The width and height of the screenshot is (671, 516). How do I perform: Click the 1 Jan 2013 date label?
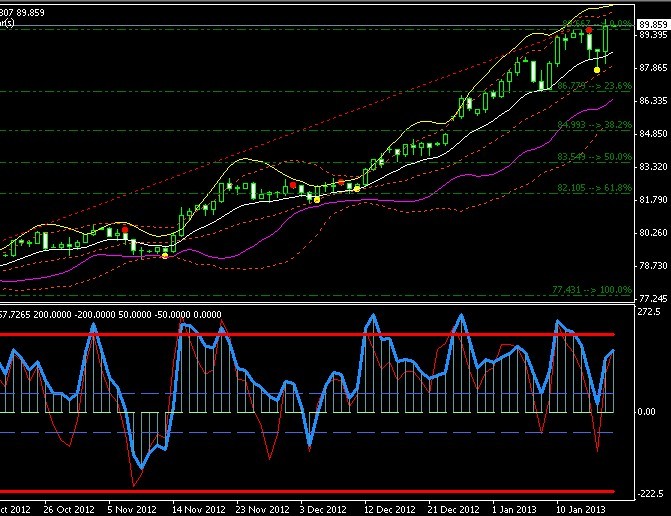514,510
